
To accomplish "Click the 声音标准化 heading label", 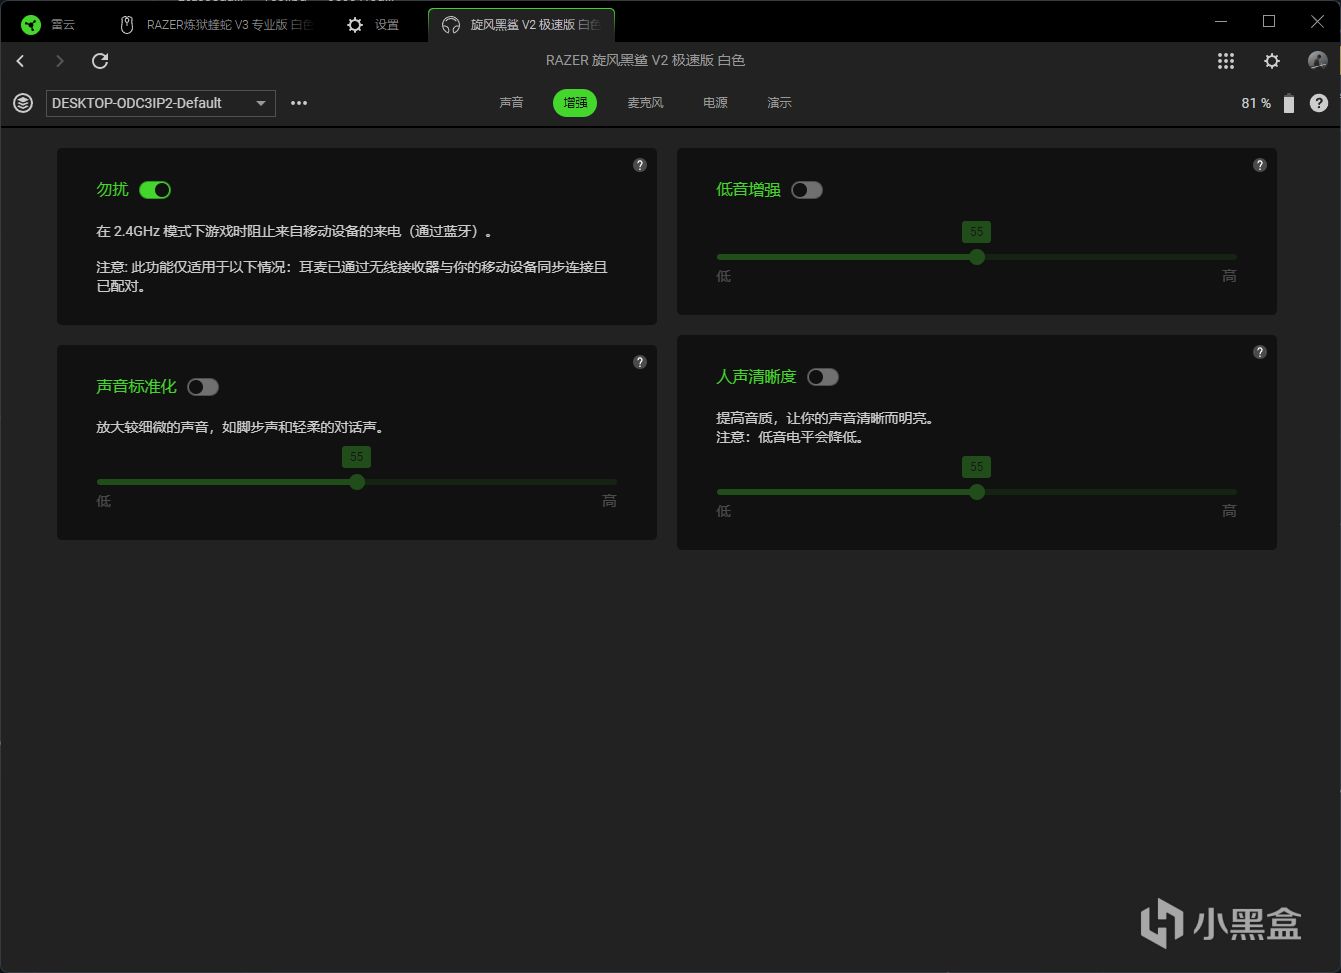I will point(136,387).
